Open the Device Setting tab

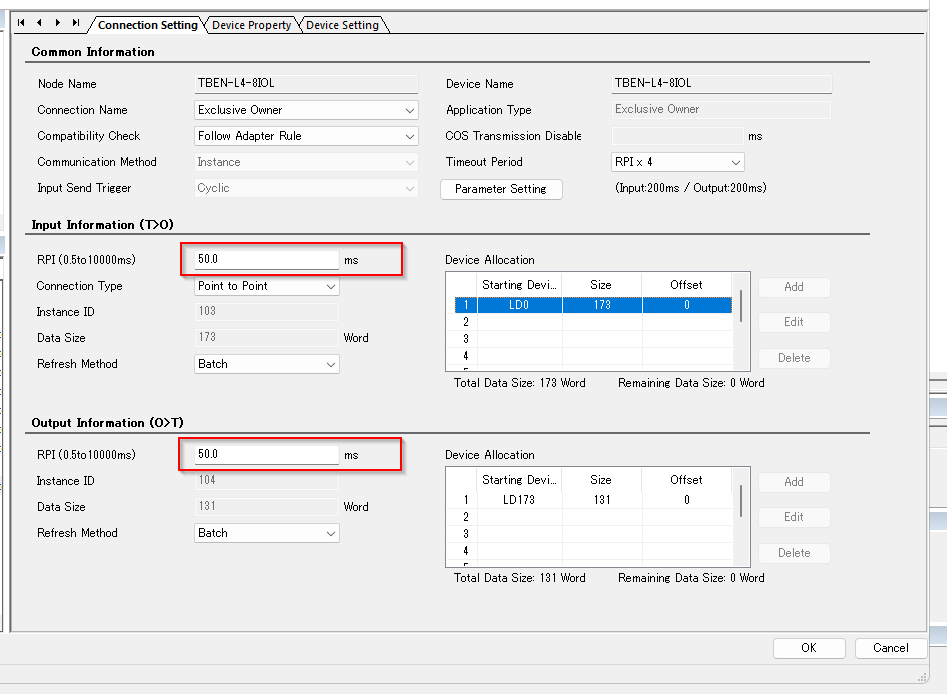[x=342, y=25]
